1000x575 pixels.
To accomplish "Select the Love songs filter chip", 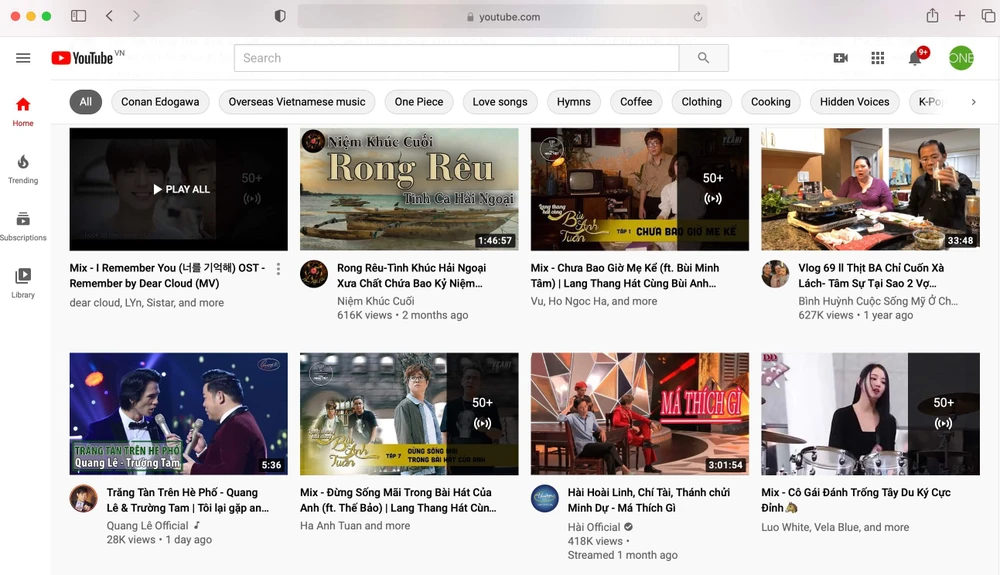I will click(x=499, y=102).
